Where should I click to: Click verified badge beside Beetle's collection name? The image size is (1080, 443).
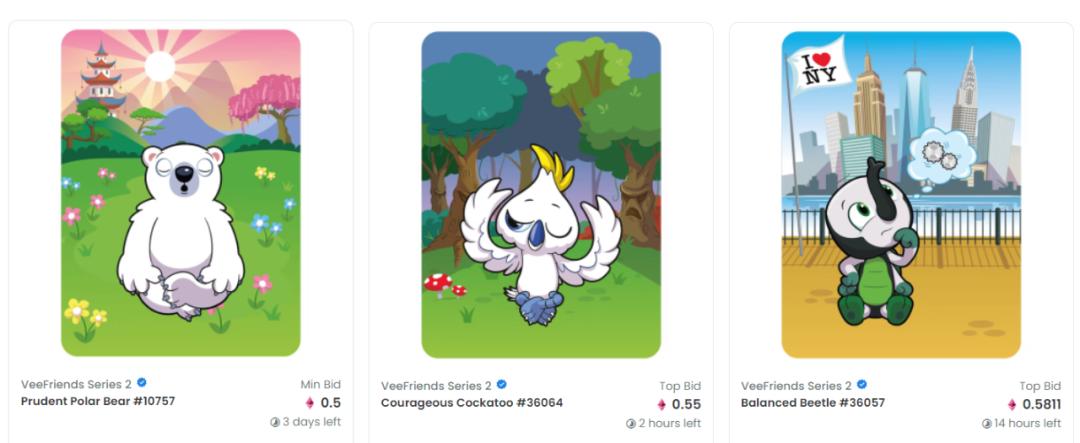pyautogui.click(x=862, y=384)
